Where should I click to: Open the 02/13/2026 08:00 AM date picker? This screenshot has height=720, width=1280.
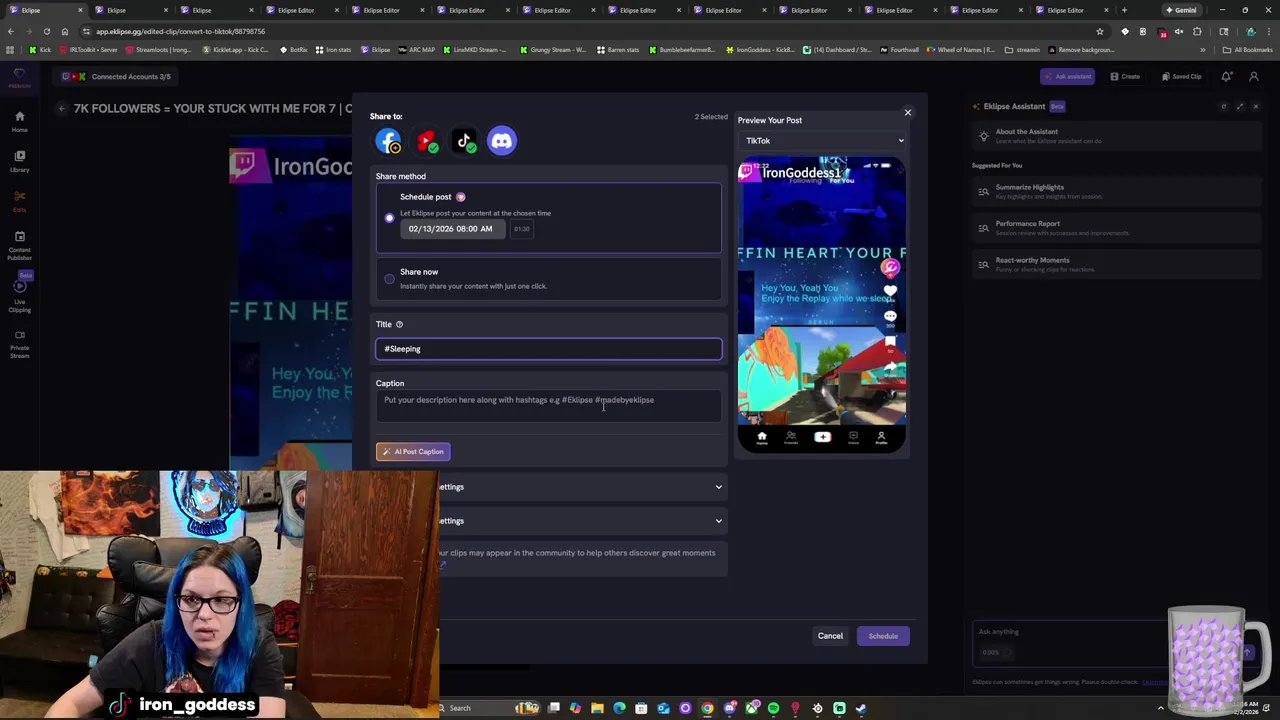[451, 229]
